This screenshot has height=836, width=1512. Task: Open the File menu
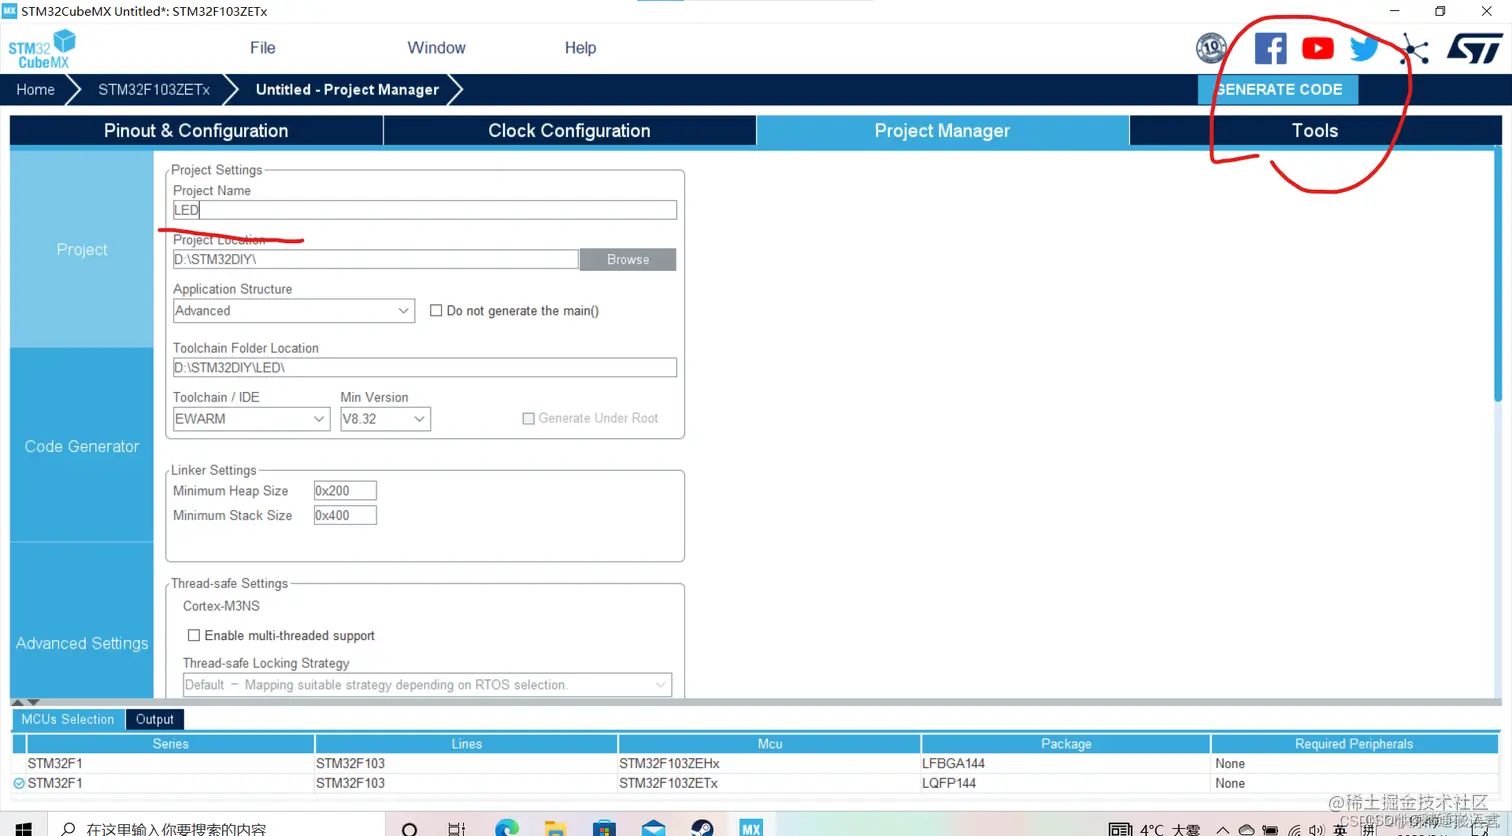point(263,48)
